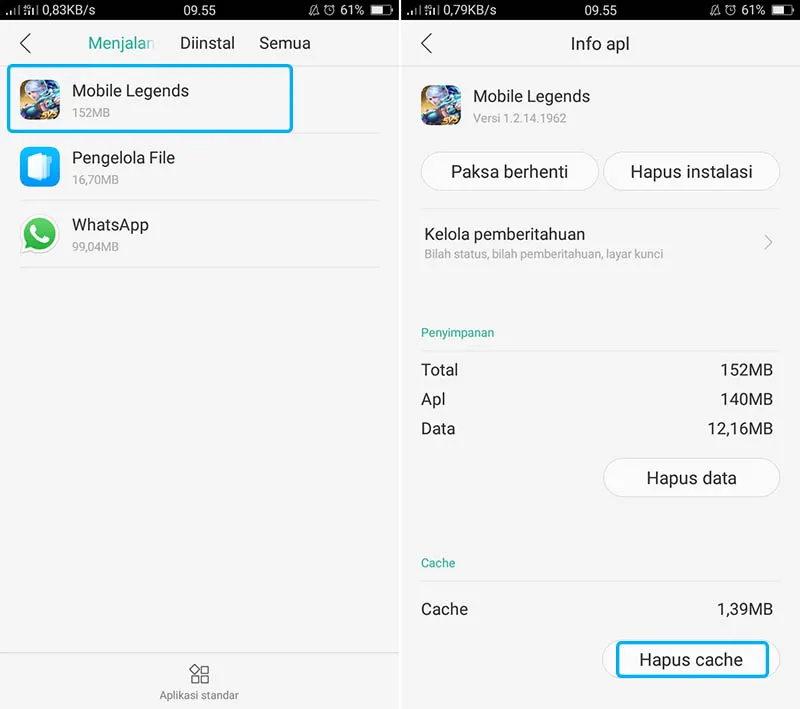Tap the Aplikasi standar grid icon
800x709 pixels.
click(x=199, y=673)
